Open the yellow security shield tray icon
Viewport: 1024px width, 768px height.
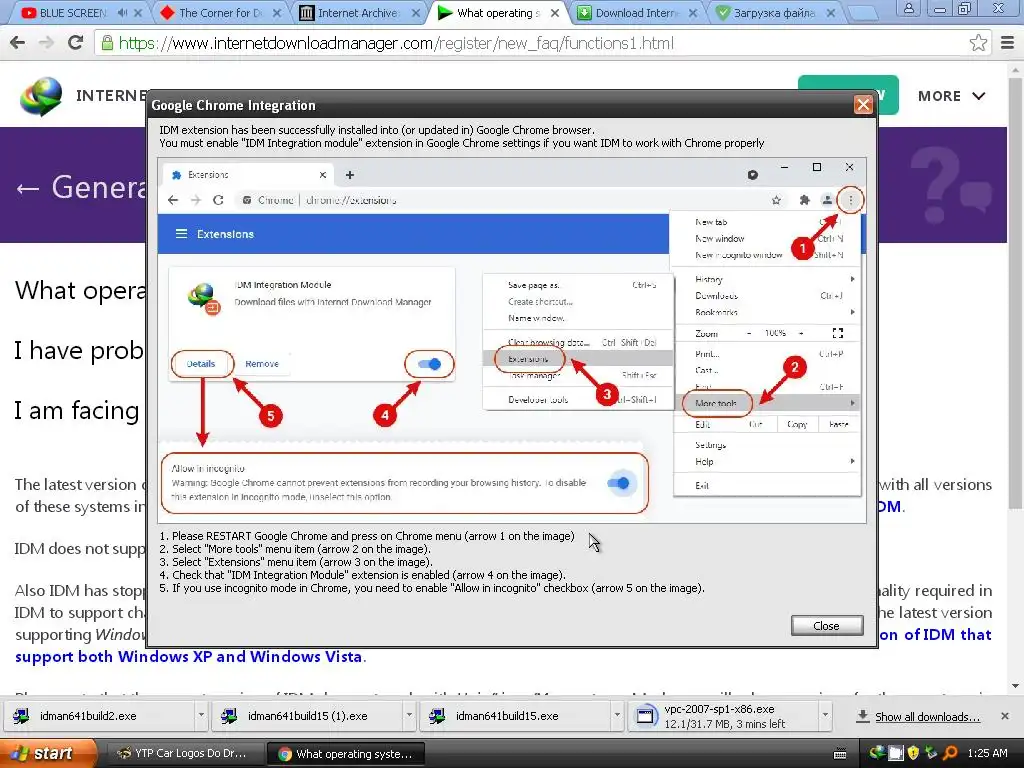[914, 753]
